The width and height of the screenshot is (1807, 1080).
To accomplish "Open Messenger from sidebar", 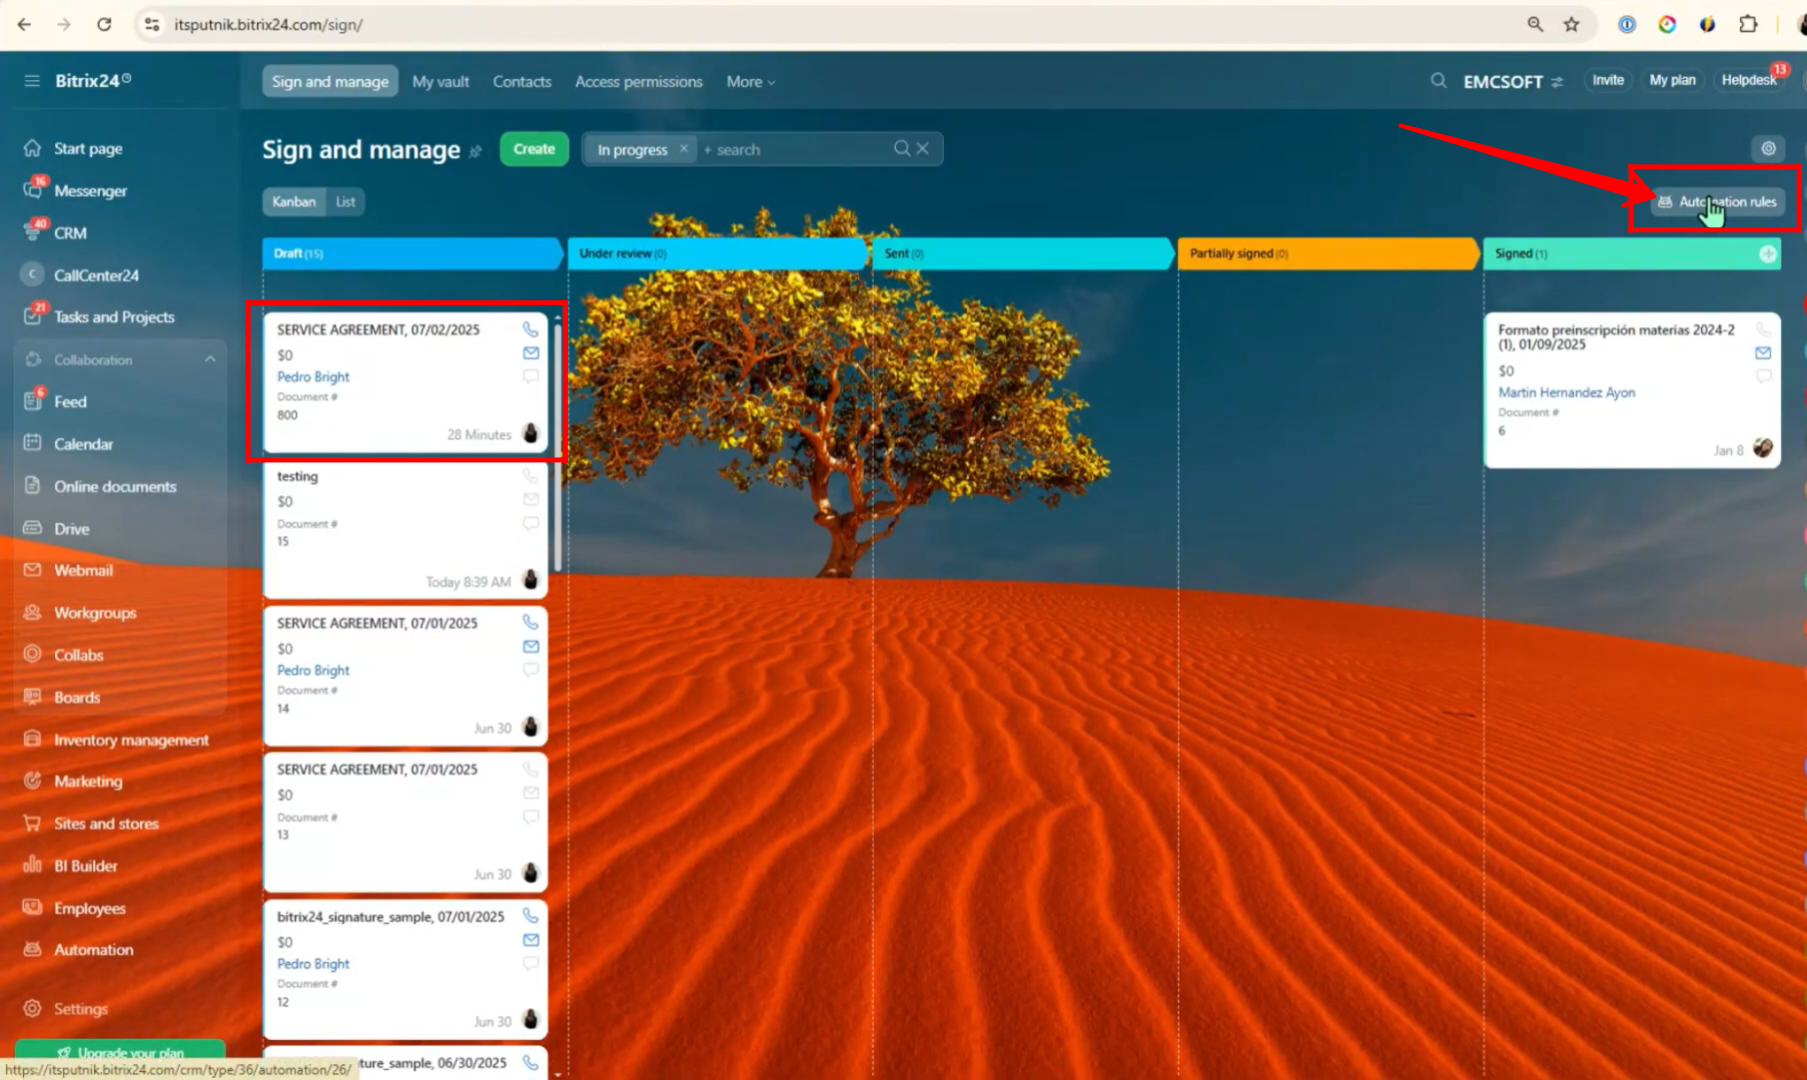I will [90, 190].
